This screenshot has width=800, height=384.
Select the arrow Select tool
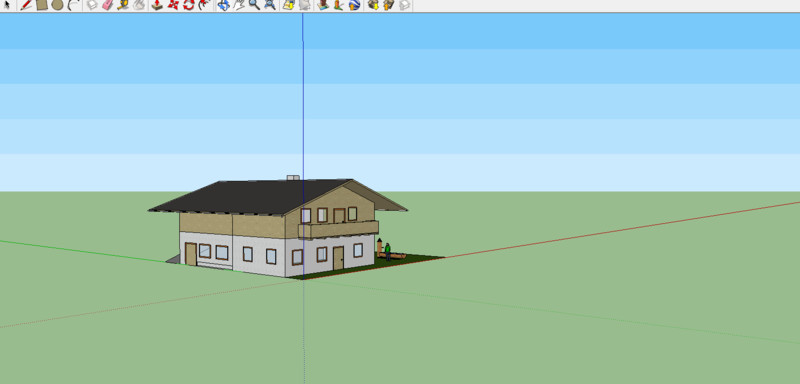click(x=7, y=5)
